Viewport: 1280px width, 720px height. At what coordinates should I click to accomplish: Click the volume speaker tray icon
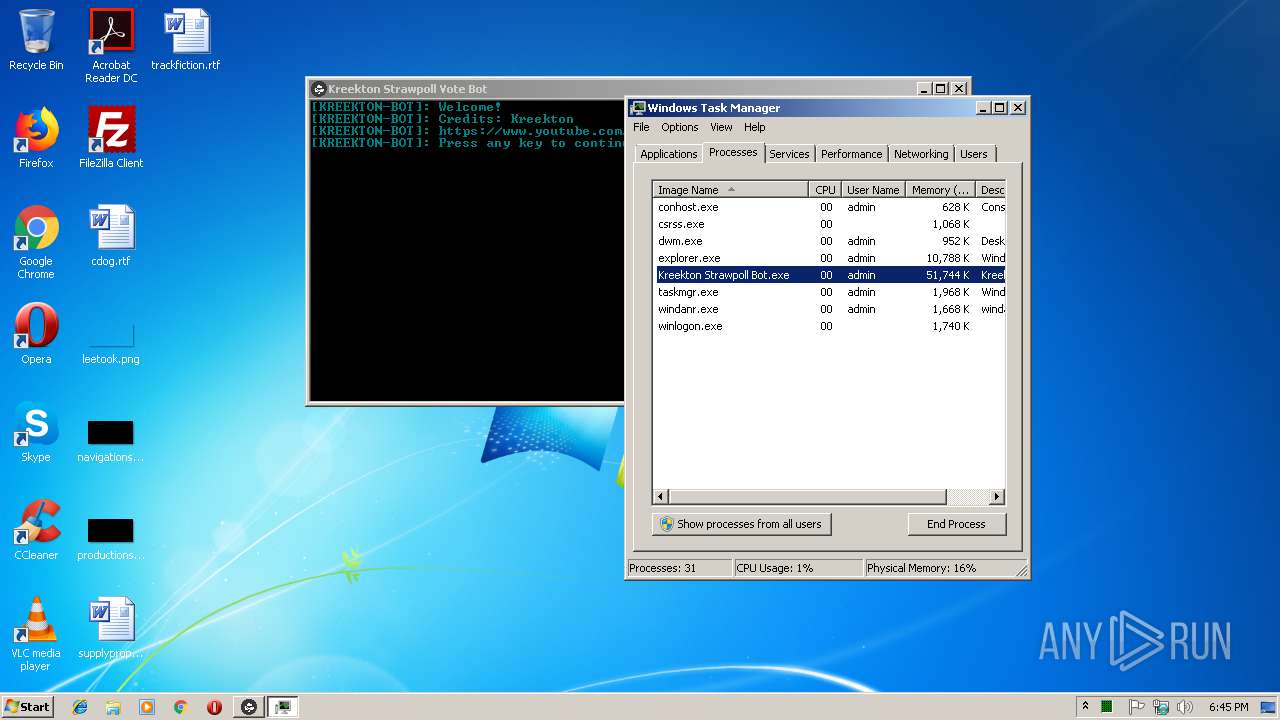[1185, 707]
